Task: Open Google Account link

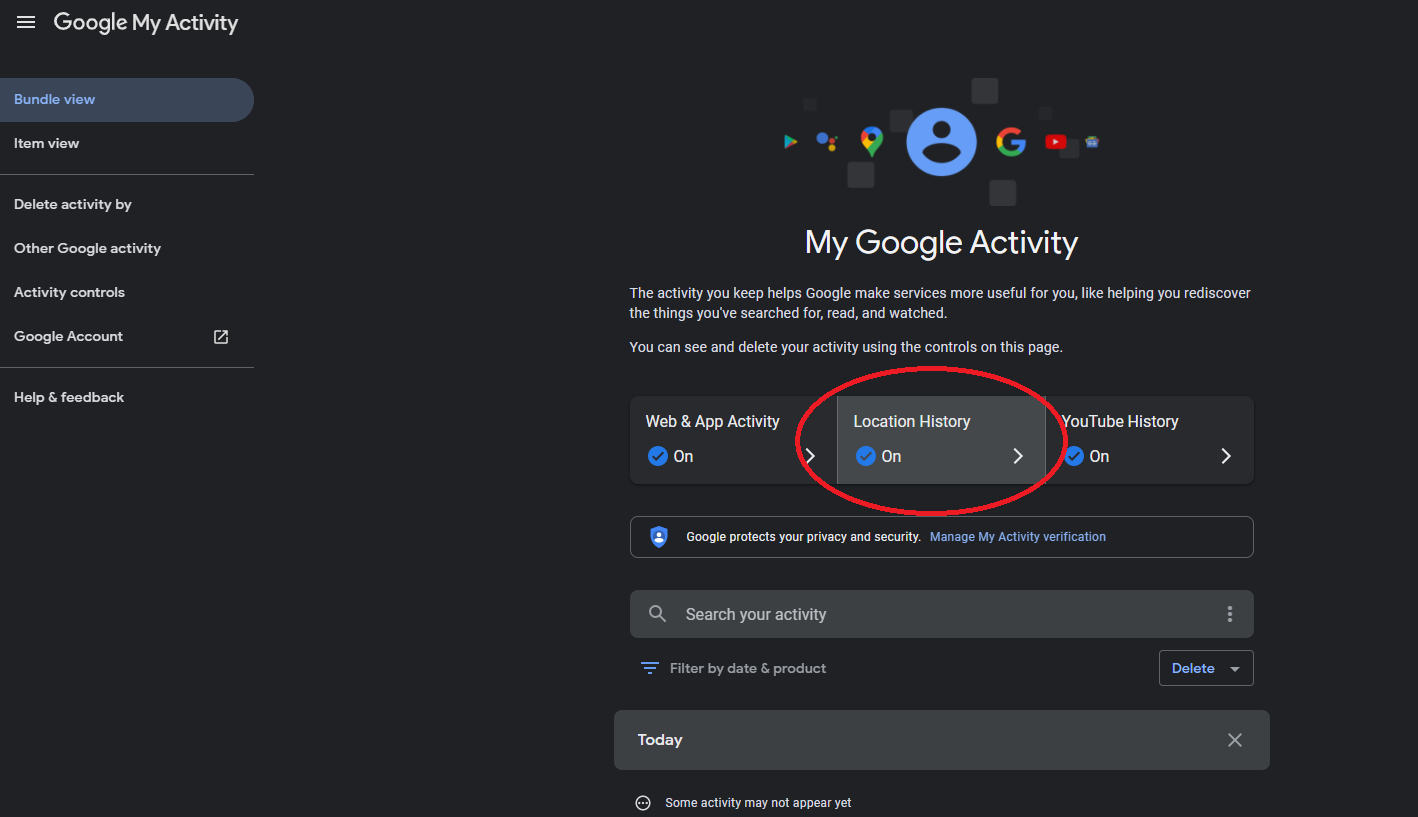Action: pyautogui.click(x=126, y=336)
